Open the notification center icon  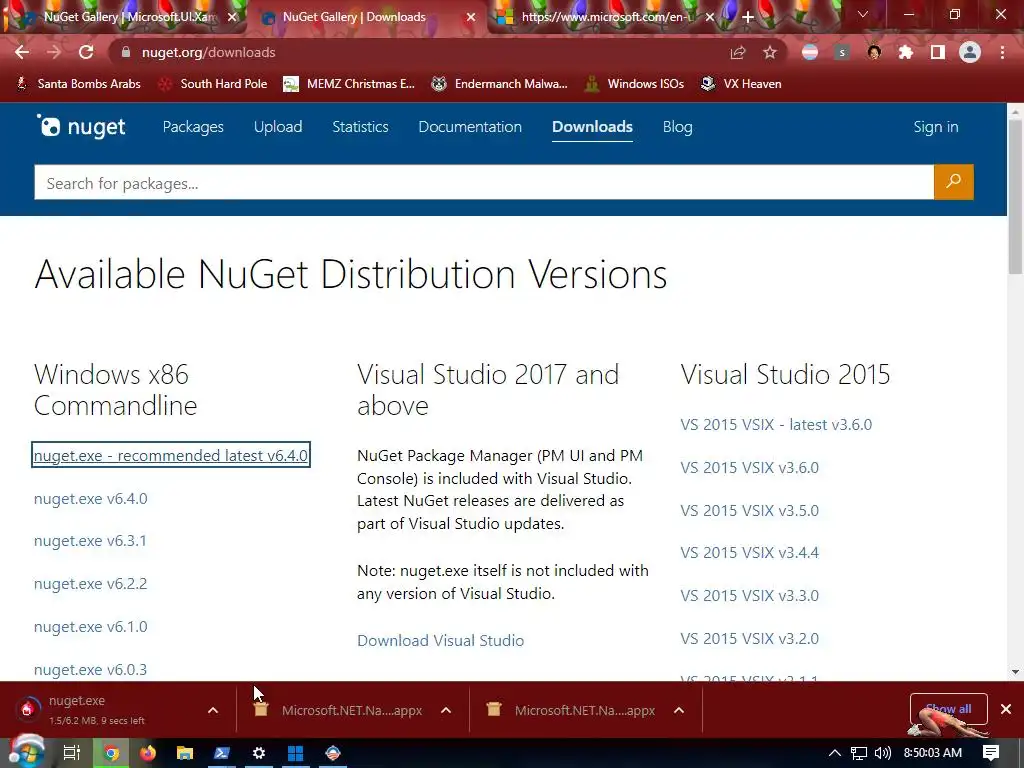pyautogui.click(x=991, y=753)
